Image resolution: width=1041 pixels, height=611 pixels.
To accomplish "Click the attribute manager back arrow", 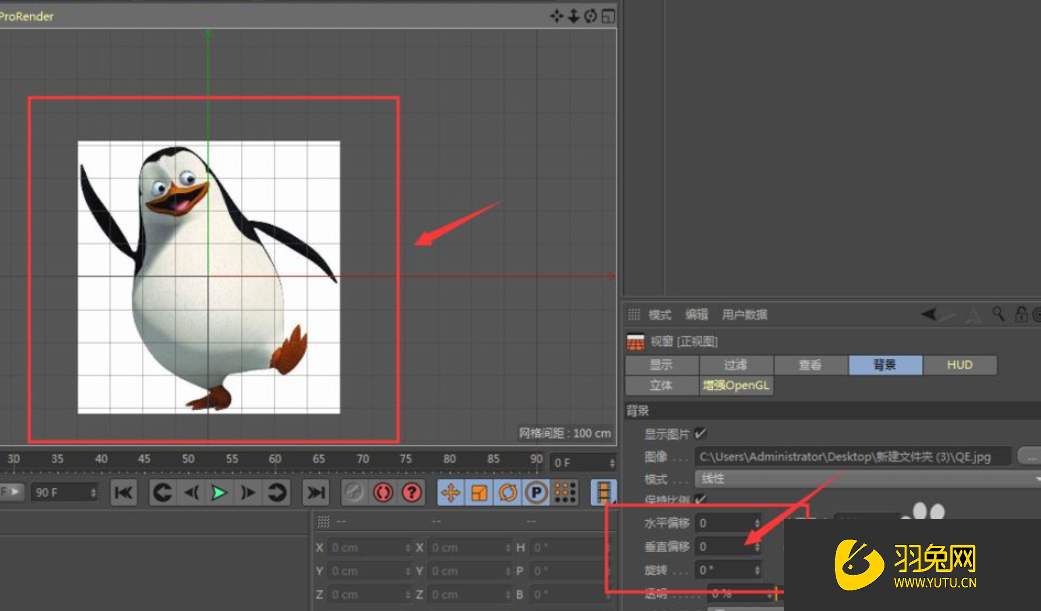I will 929,314.
